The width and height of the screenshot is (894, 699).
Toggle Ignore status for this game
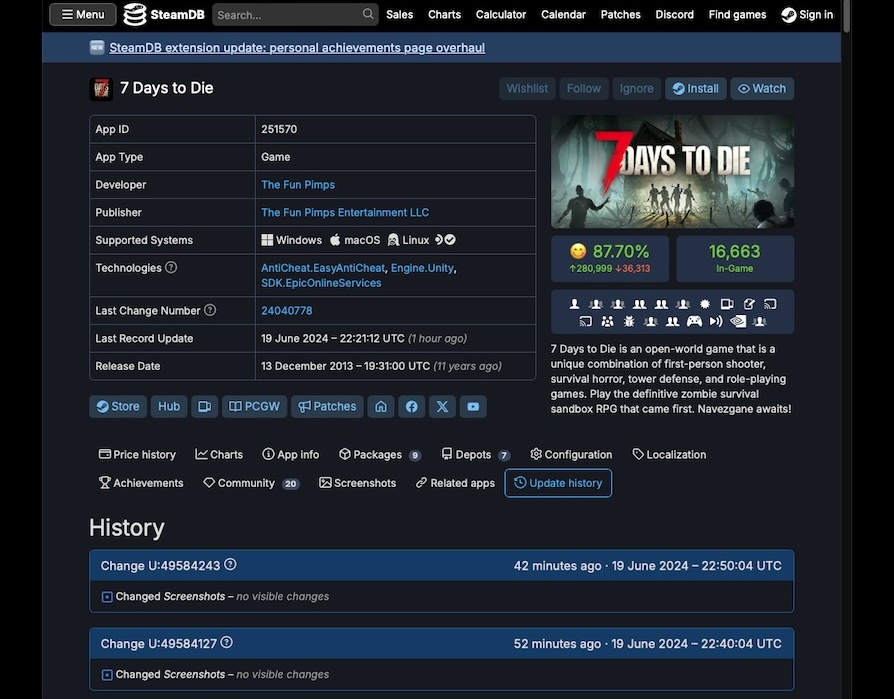click(x=637, y=88)
